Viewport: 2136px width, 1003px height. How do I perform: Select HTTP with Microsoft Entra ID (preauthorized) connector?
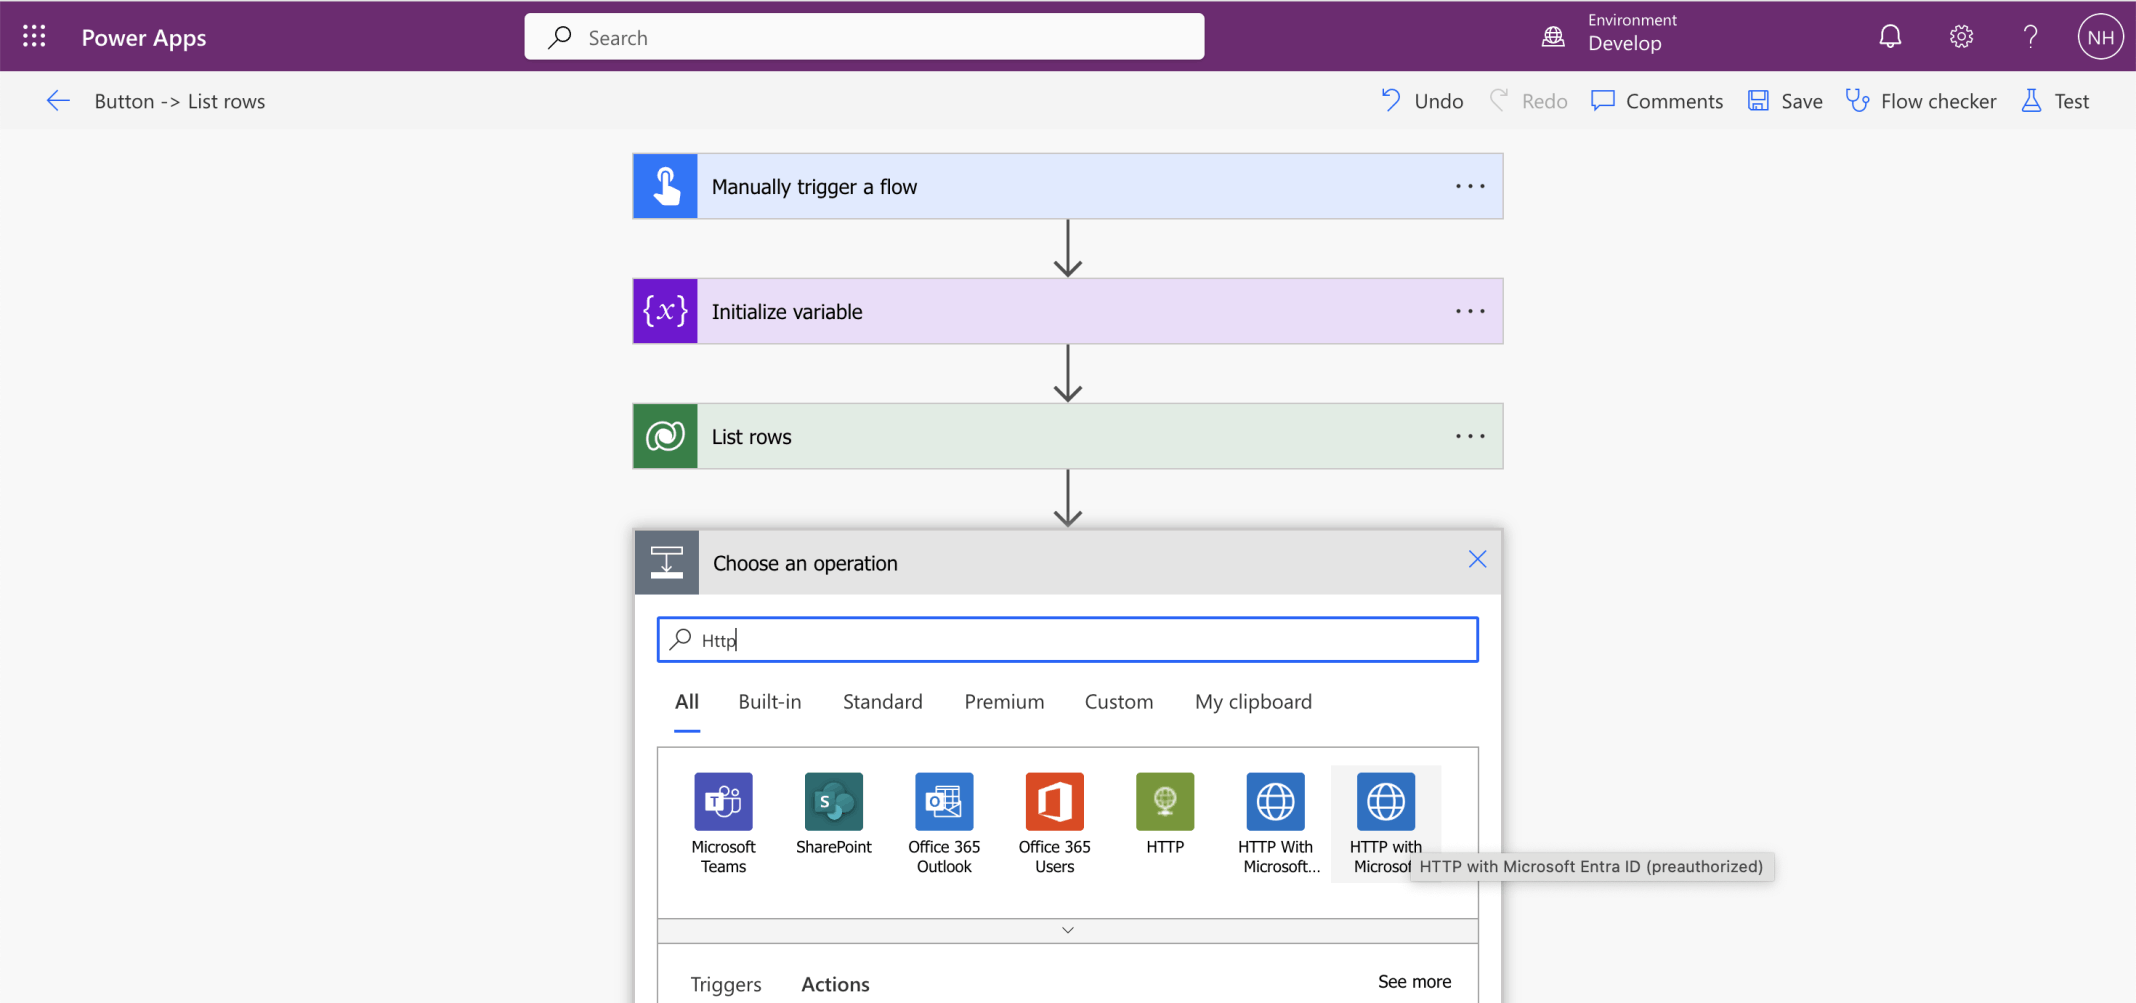click(1386, 823)
